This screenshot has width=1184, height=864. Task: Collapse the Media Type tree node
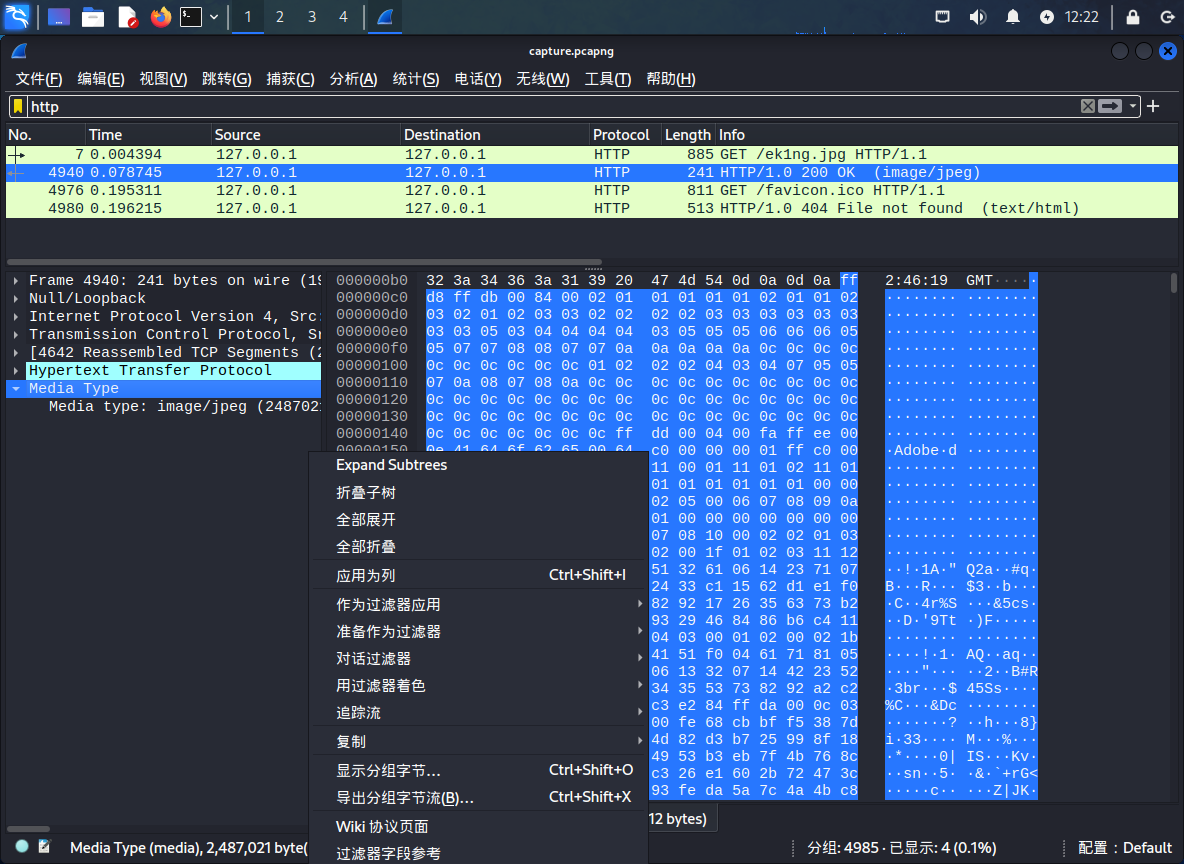tap(15, 389)
